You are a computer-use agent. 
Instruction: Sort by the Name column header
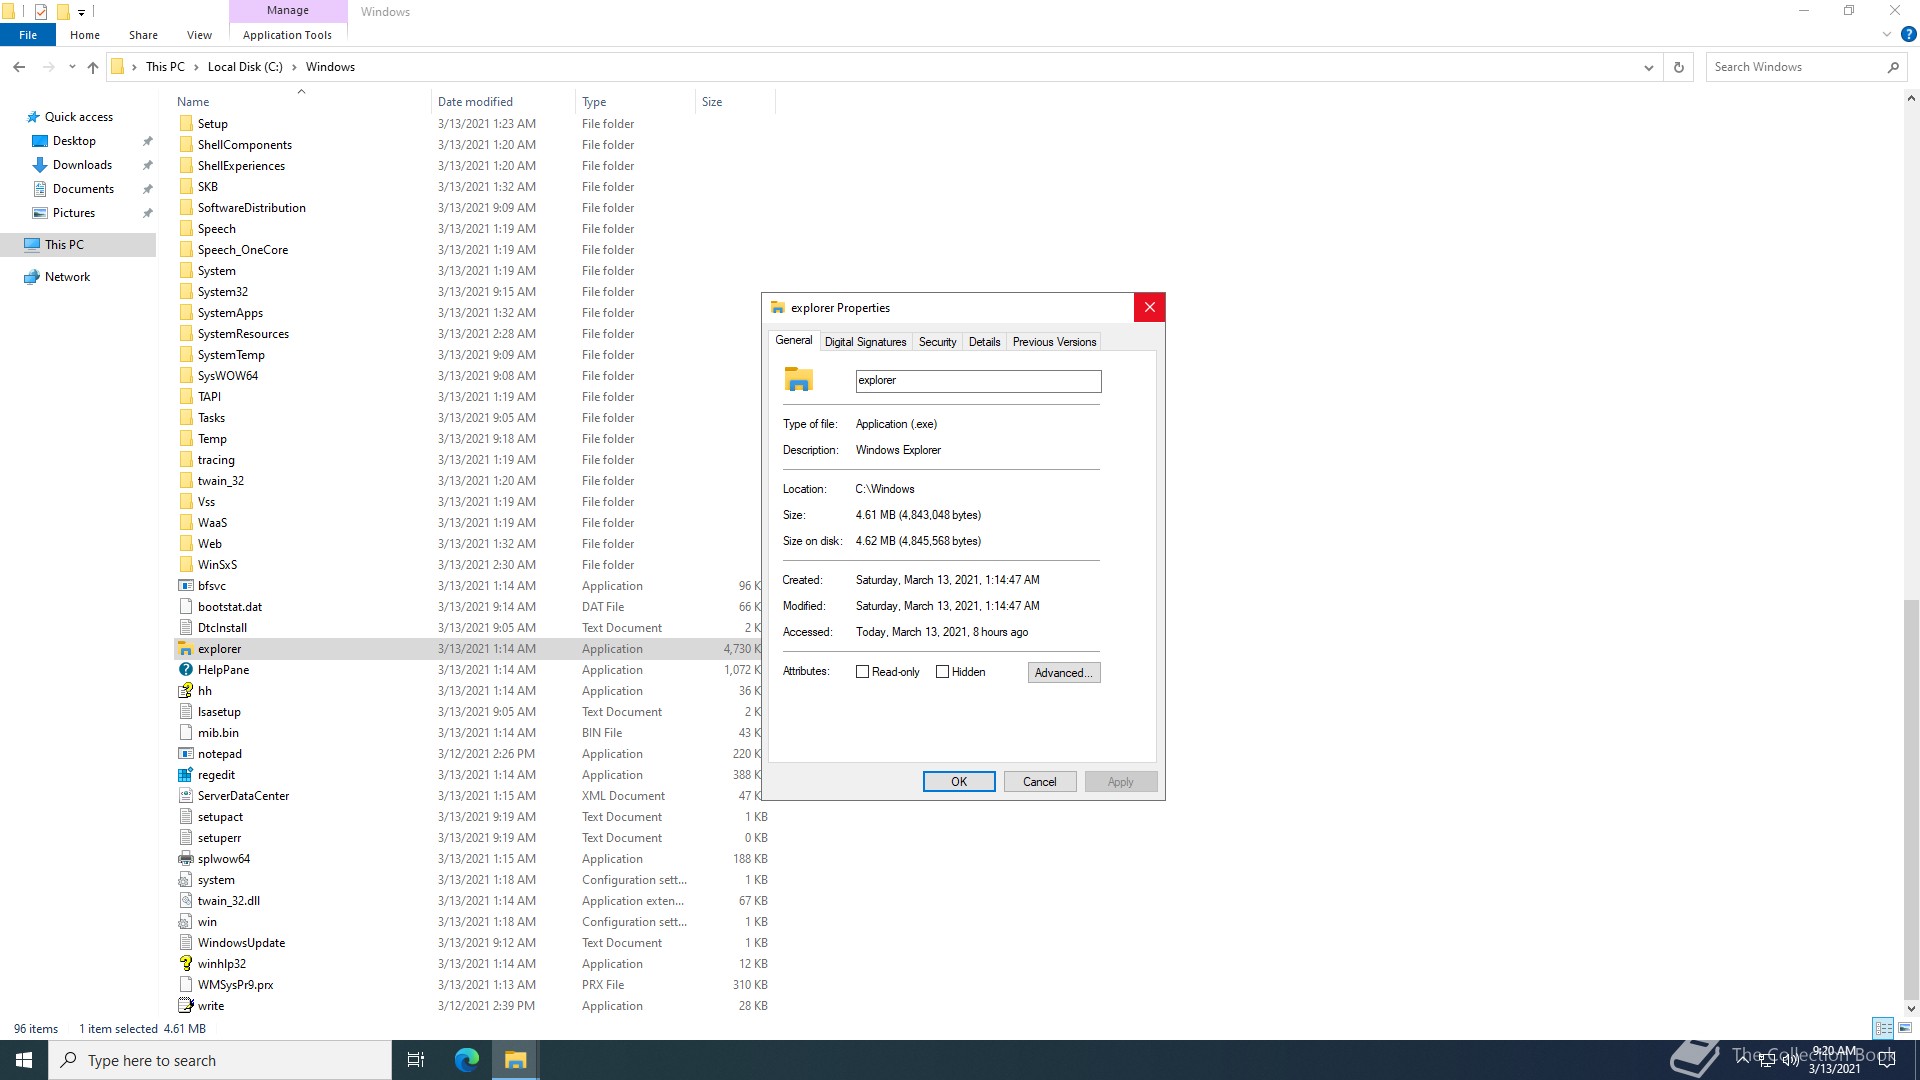pos(300,102)
